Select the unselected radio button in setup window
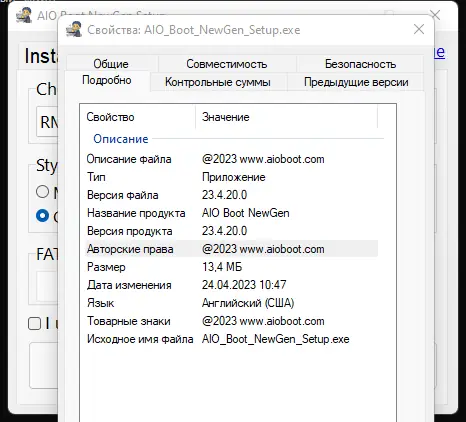Image resolution: width=466 pixels, height=422 pixels. pos(42,192)
